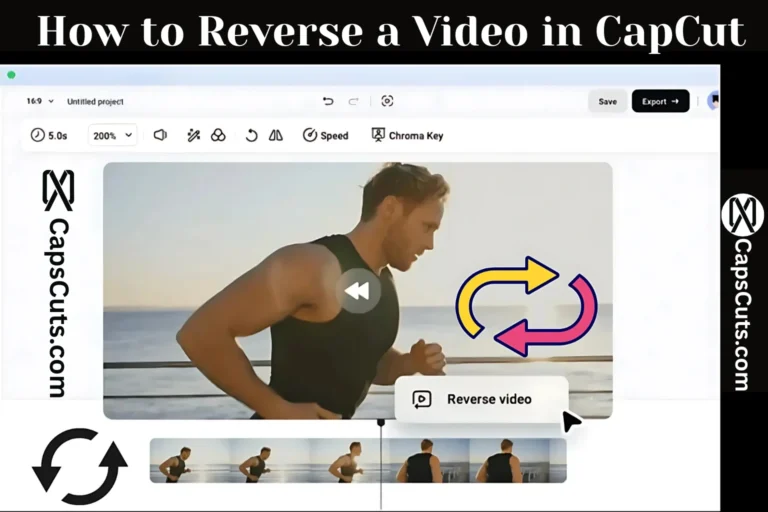Image resolution: width=768 pixels, height=512 pixels.
Task: Open the color filters circles icon
Action: [218, 135]
